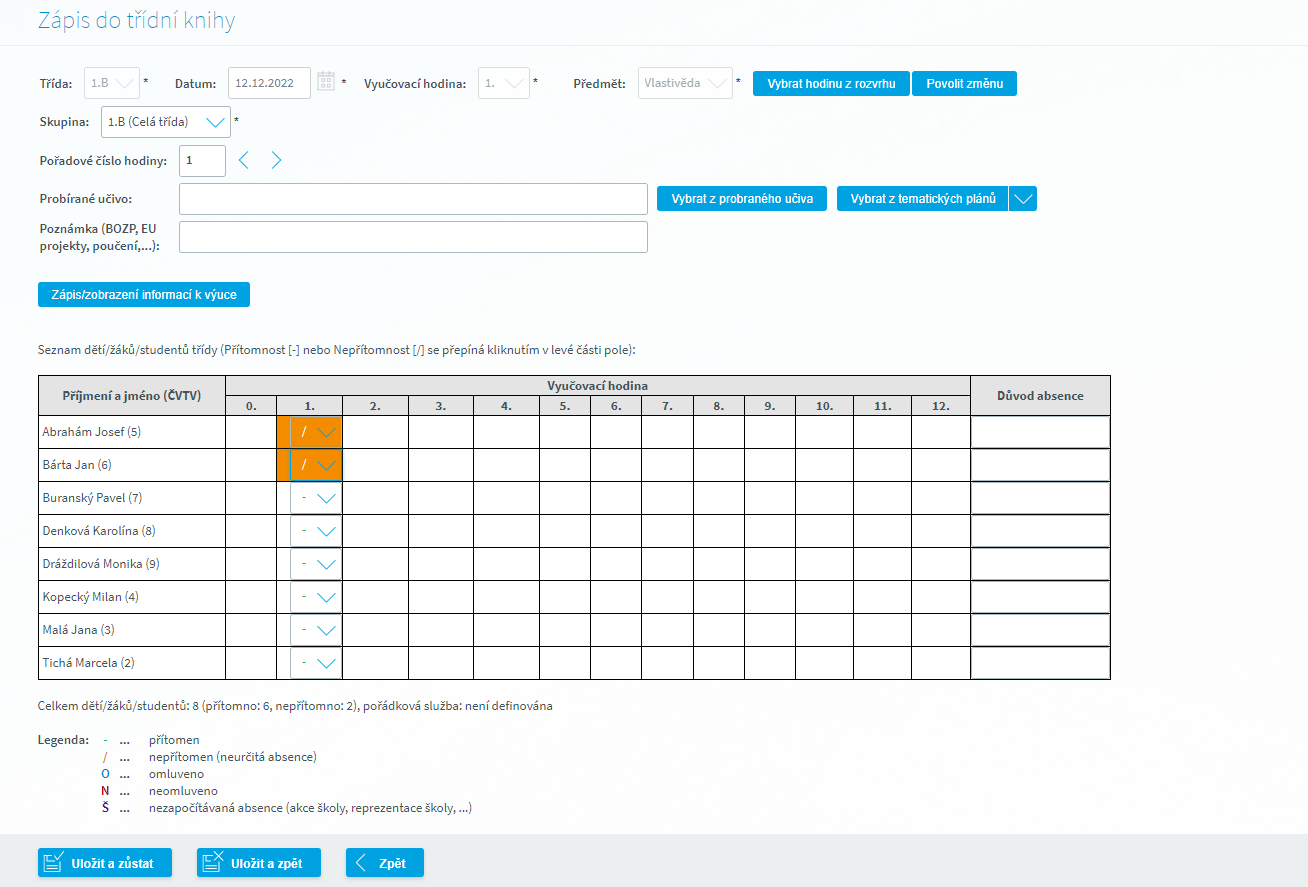Viewport: 1308px width, 887px height.
Task: Open Zápis/zobrazení informací k výuce
Action: (x=144, y=295)
